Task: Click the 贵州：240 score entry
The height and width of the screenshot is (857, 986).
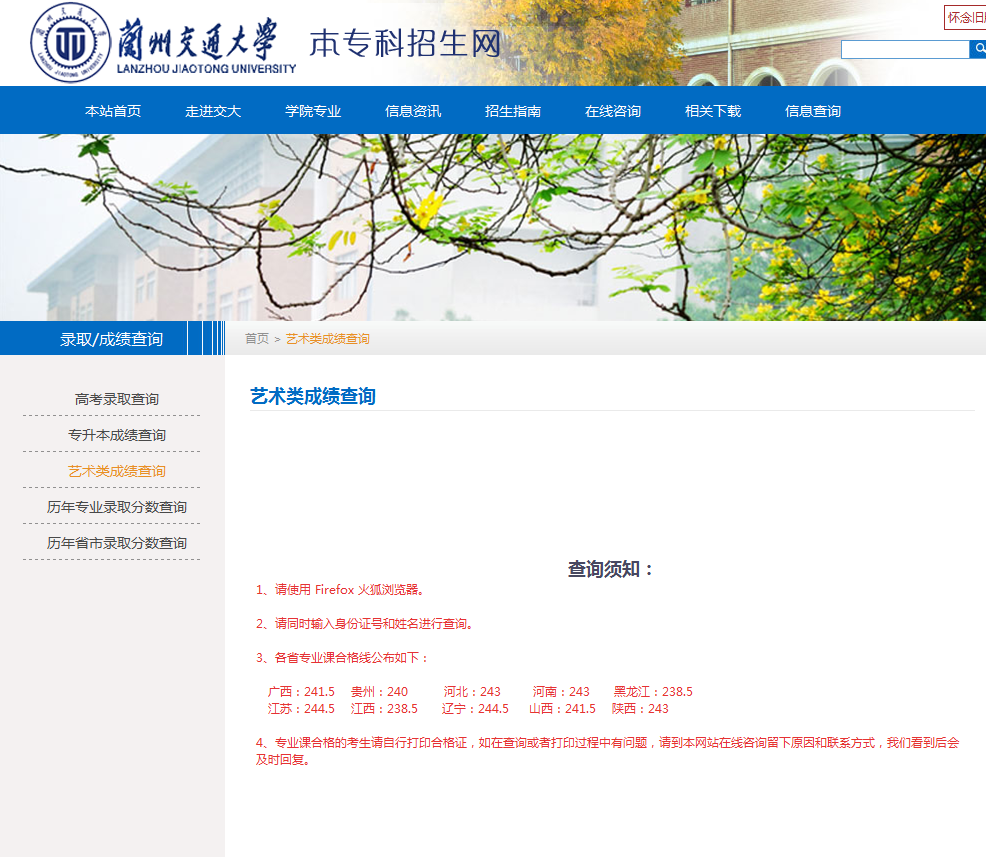Action: coord(379,692)
